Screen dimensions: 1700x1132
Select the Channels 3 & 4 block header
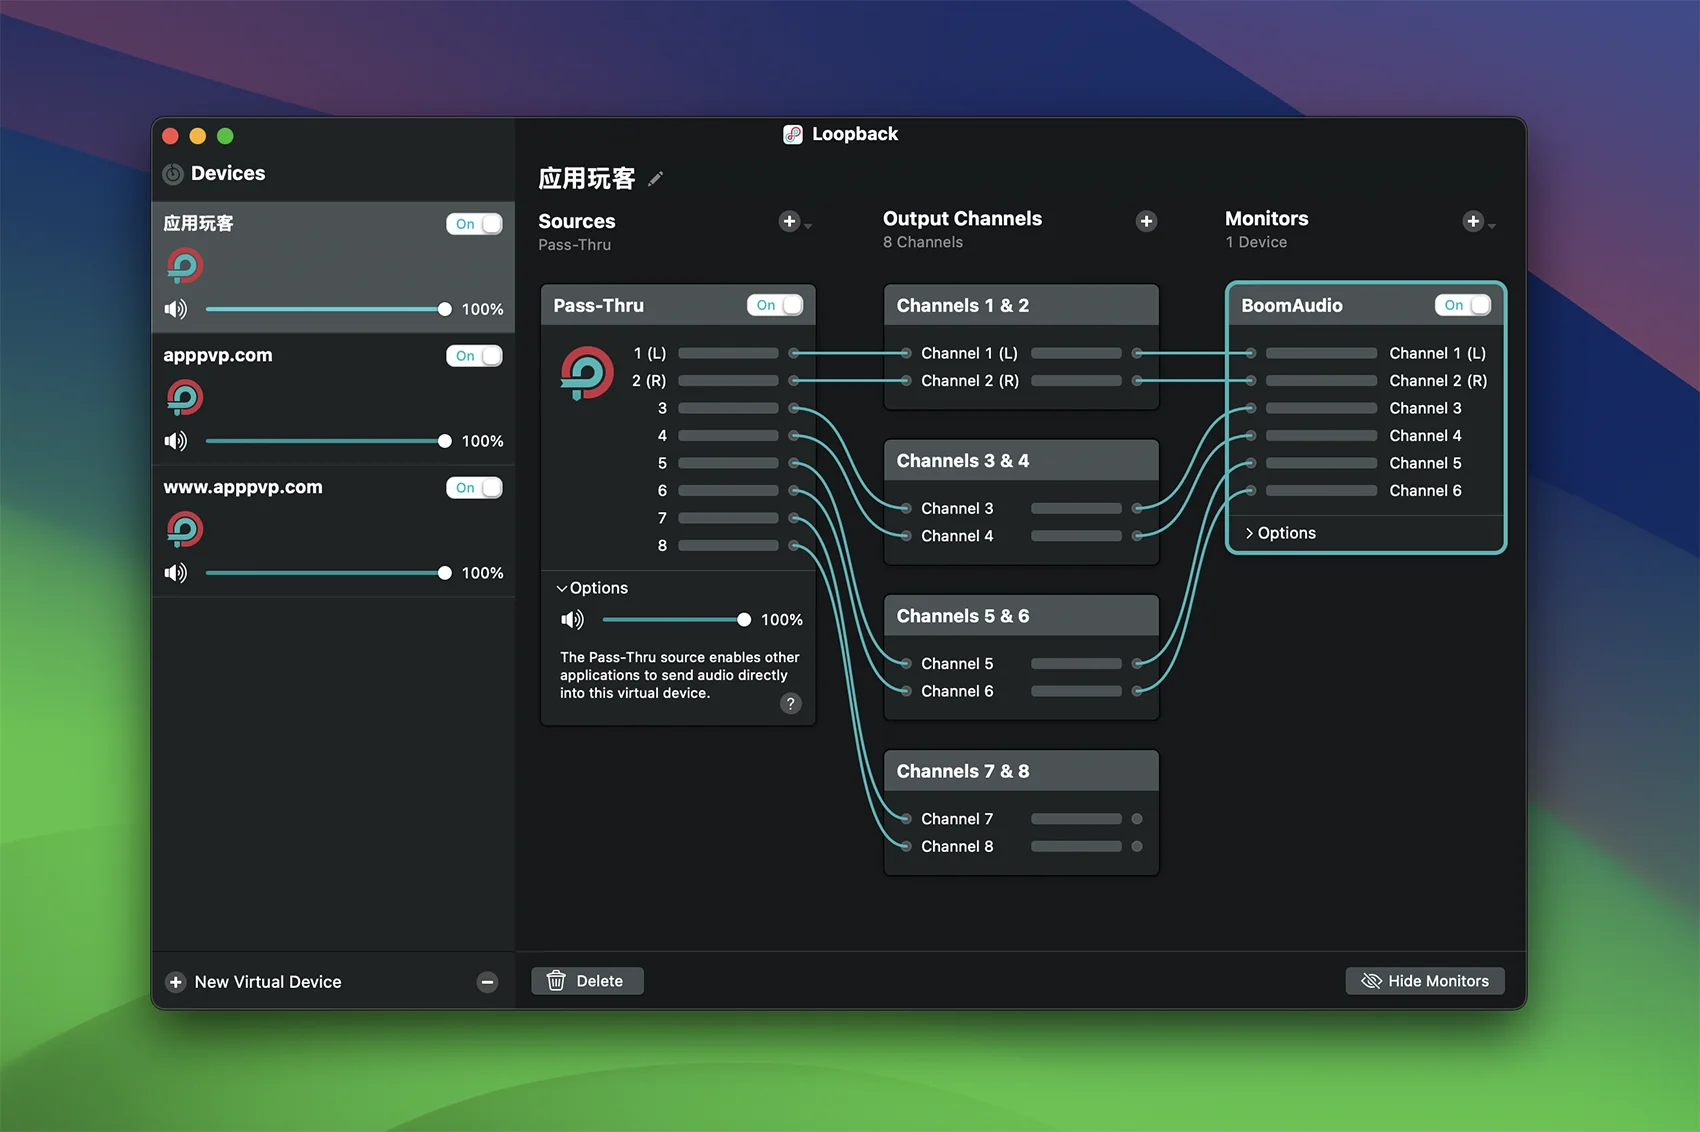1021,461
